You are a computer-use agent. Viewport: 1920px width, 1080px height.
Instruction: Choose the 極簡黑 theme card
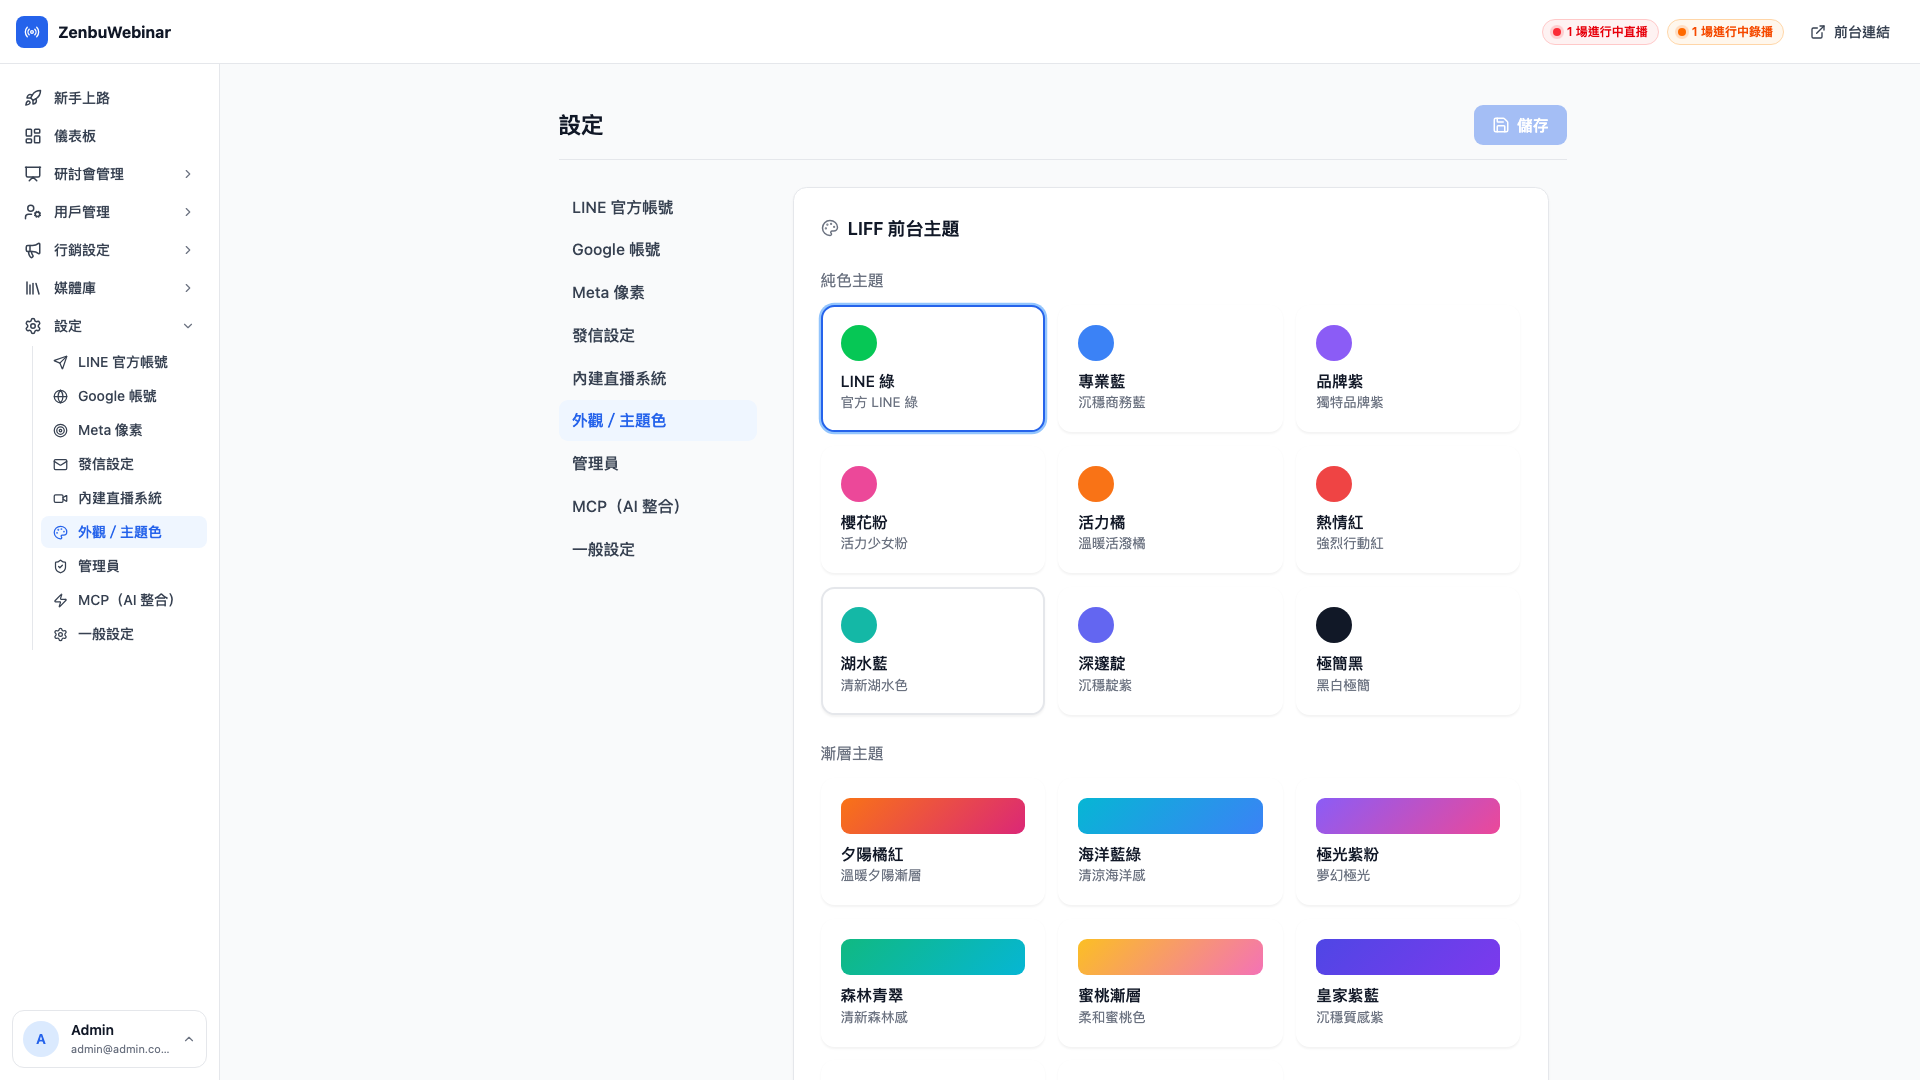point(1408,651)
